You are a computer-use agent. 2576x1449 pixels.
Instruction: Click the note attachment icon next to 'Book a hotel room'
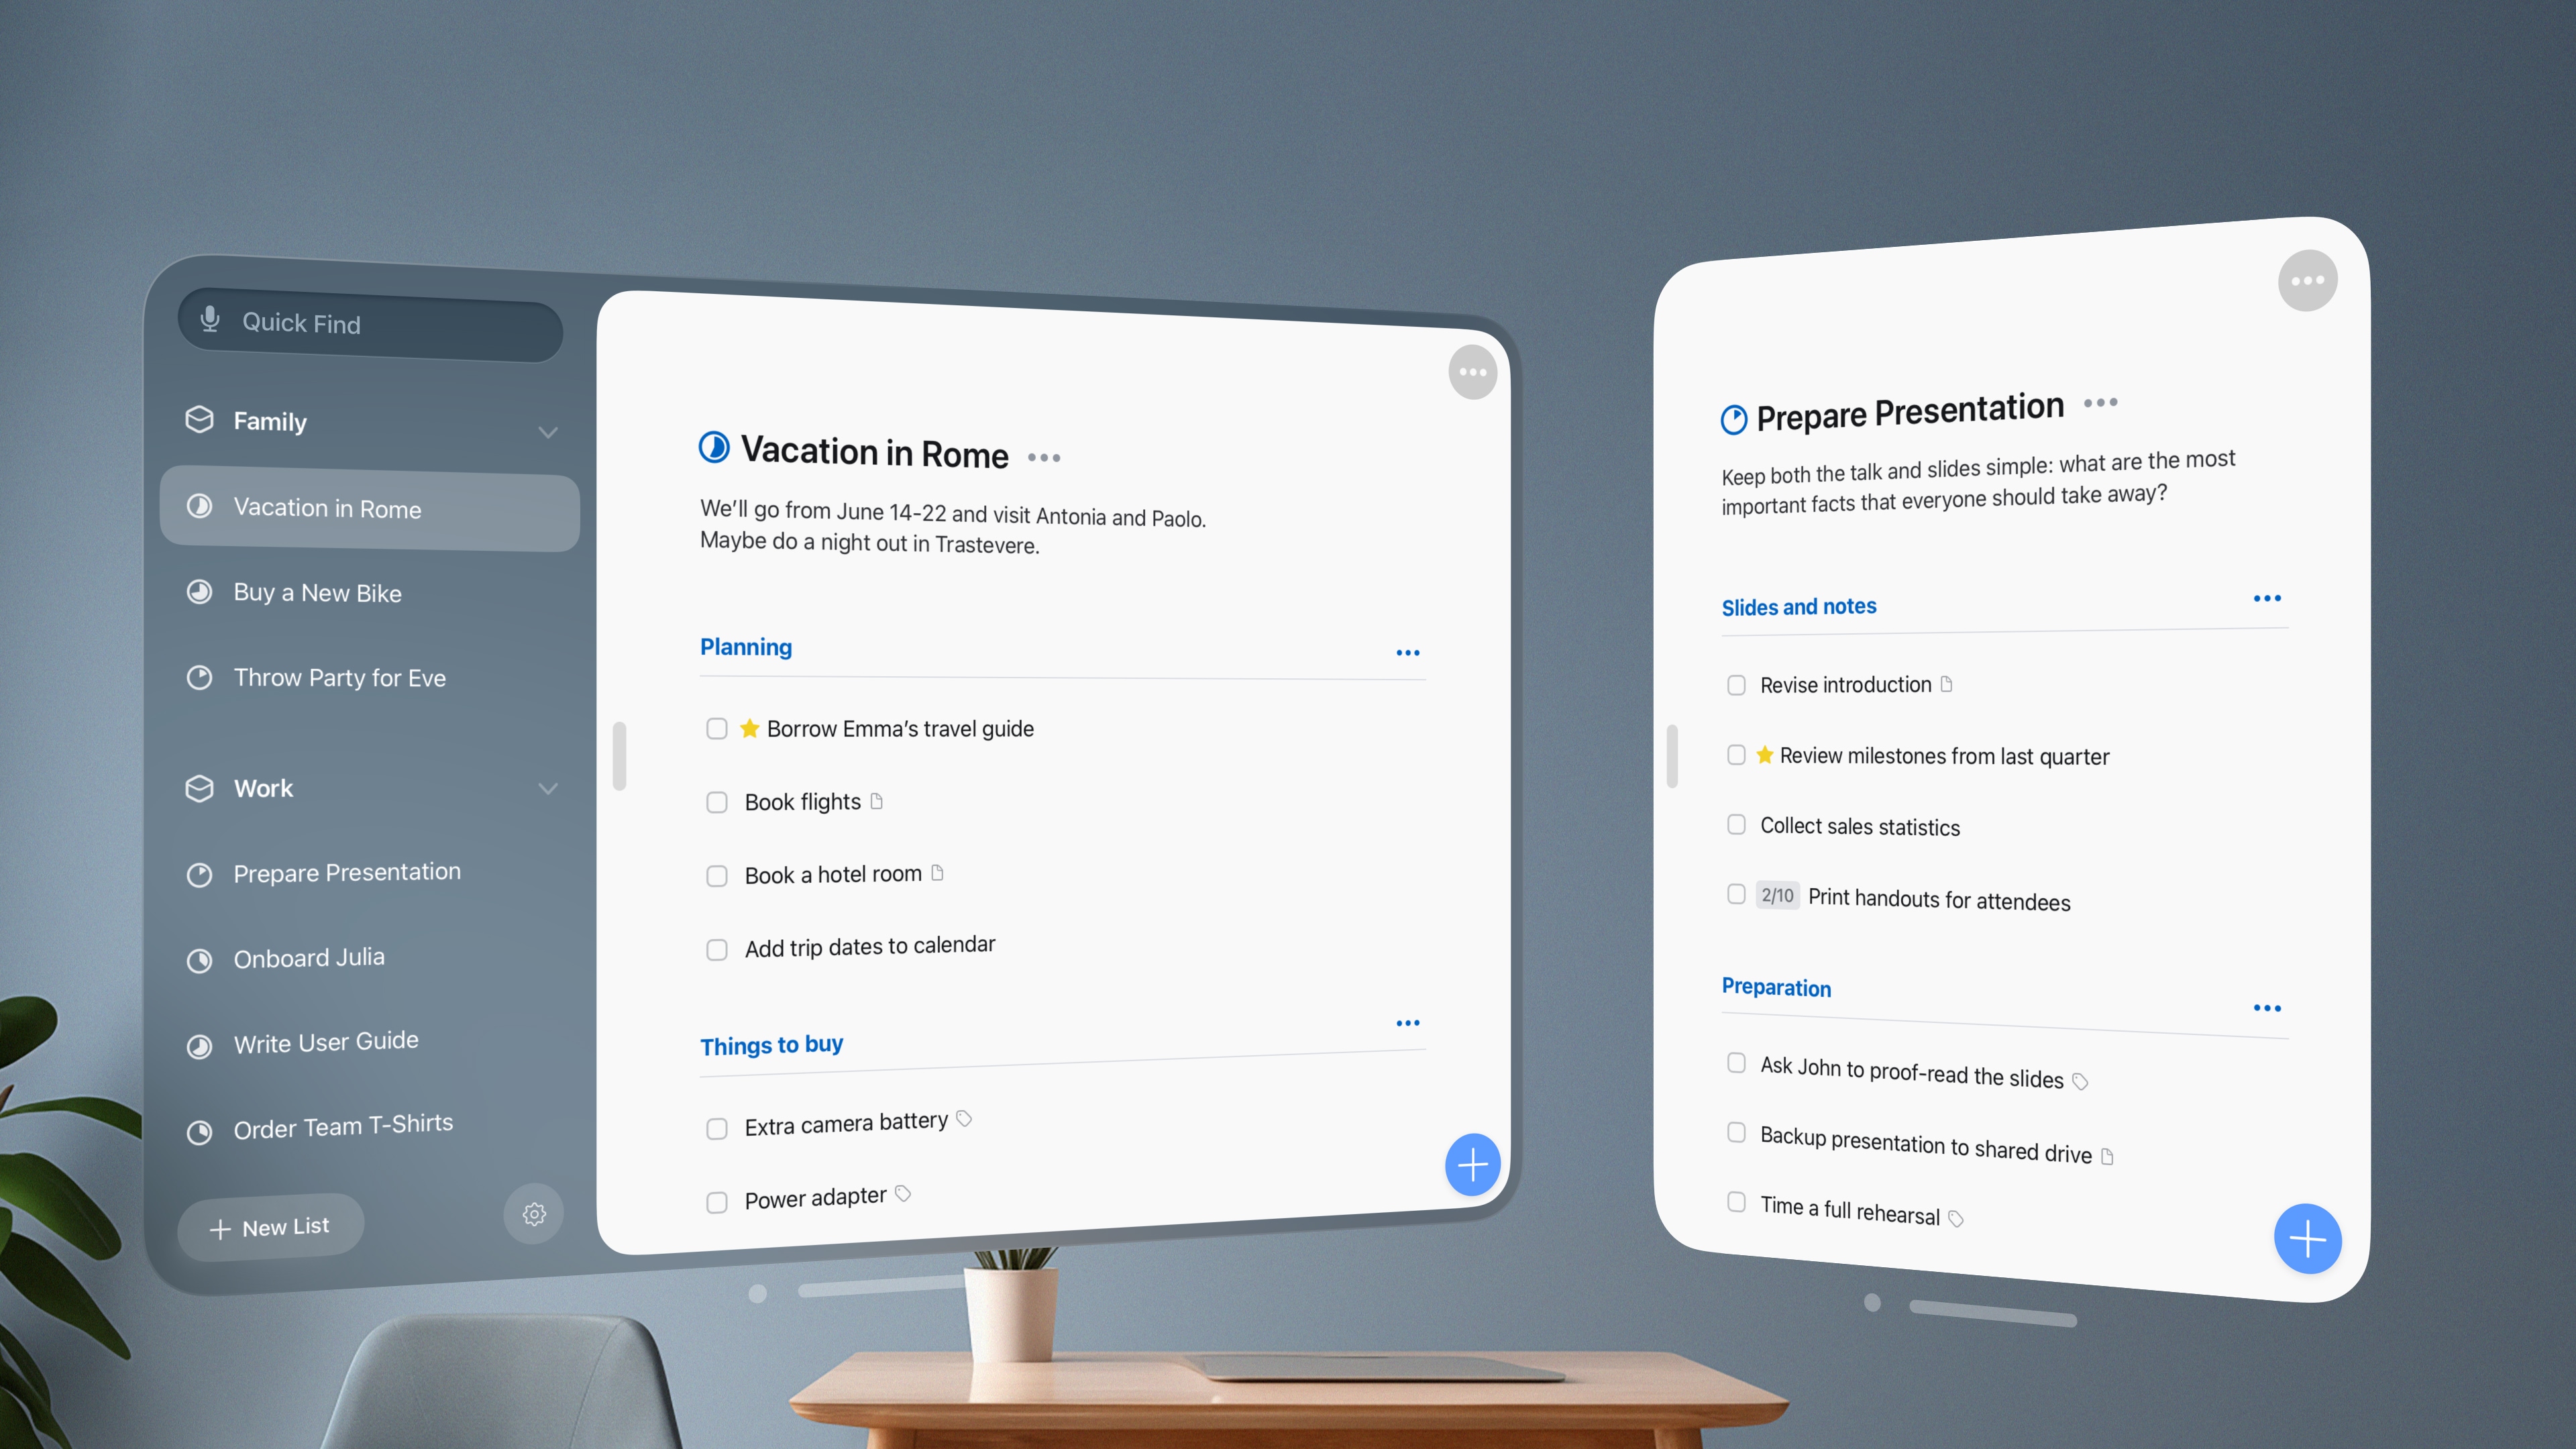938,872
